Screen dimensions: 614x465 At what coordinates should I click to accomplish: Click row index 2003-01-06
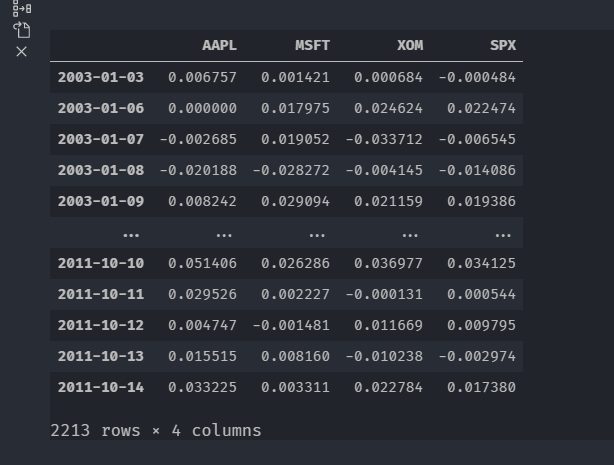click(x=101, y=108)
